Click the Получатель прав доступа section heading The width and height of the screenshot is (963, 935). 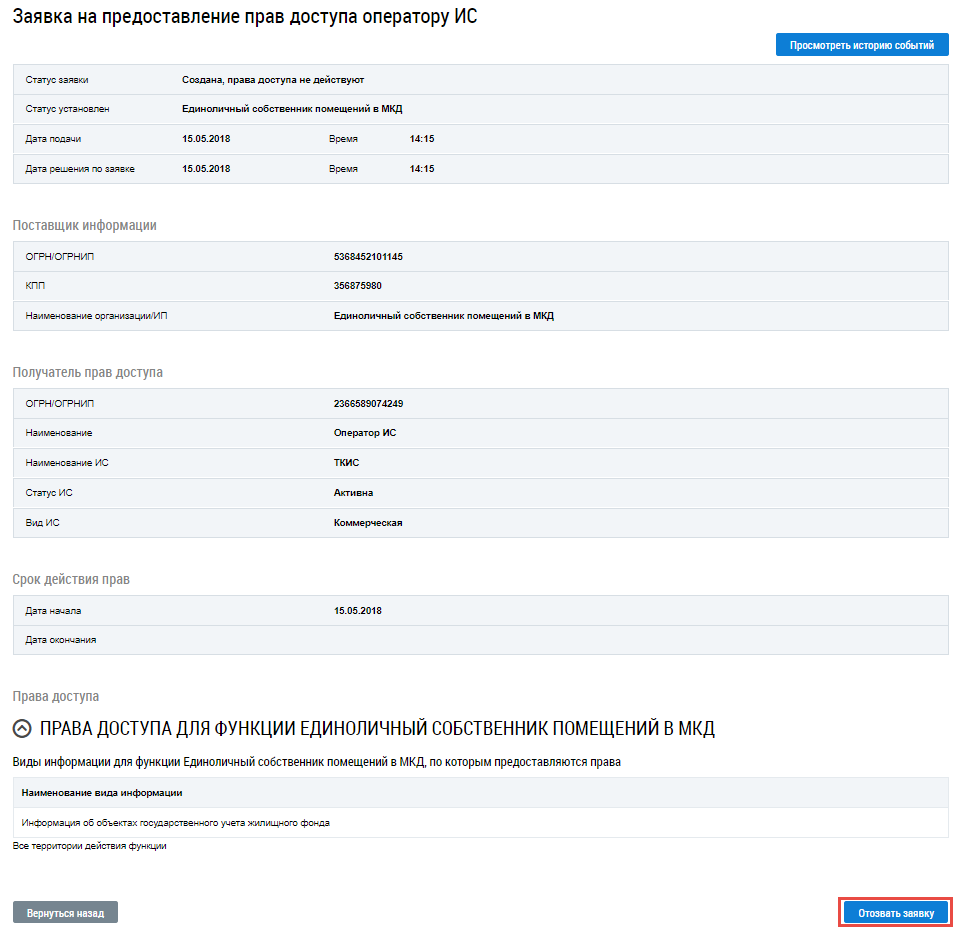pyautogui.click(x=87, y=373)
